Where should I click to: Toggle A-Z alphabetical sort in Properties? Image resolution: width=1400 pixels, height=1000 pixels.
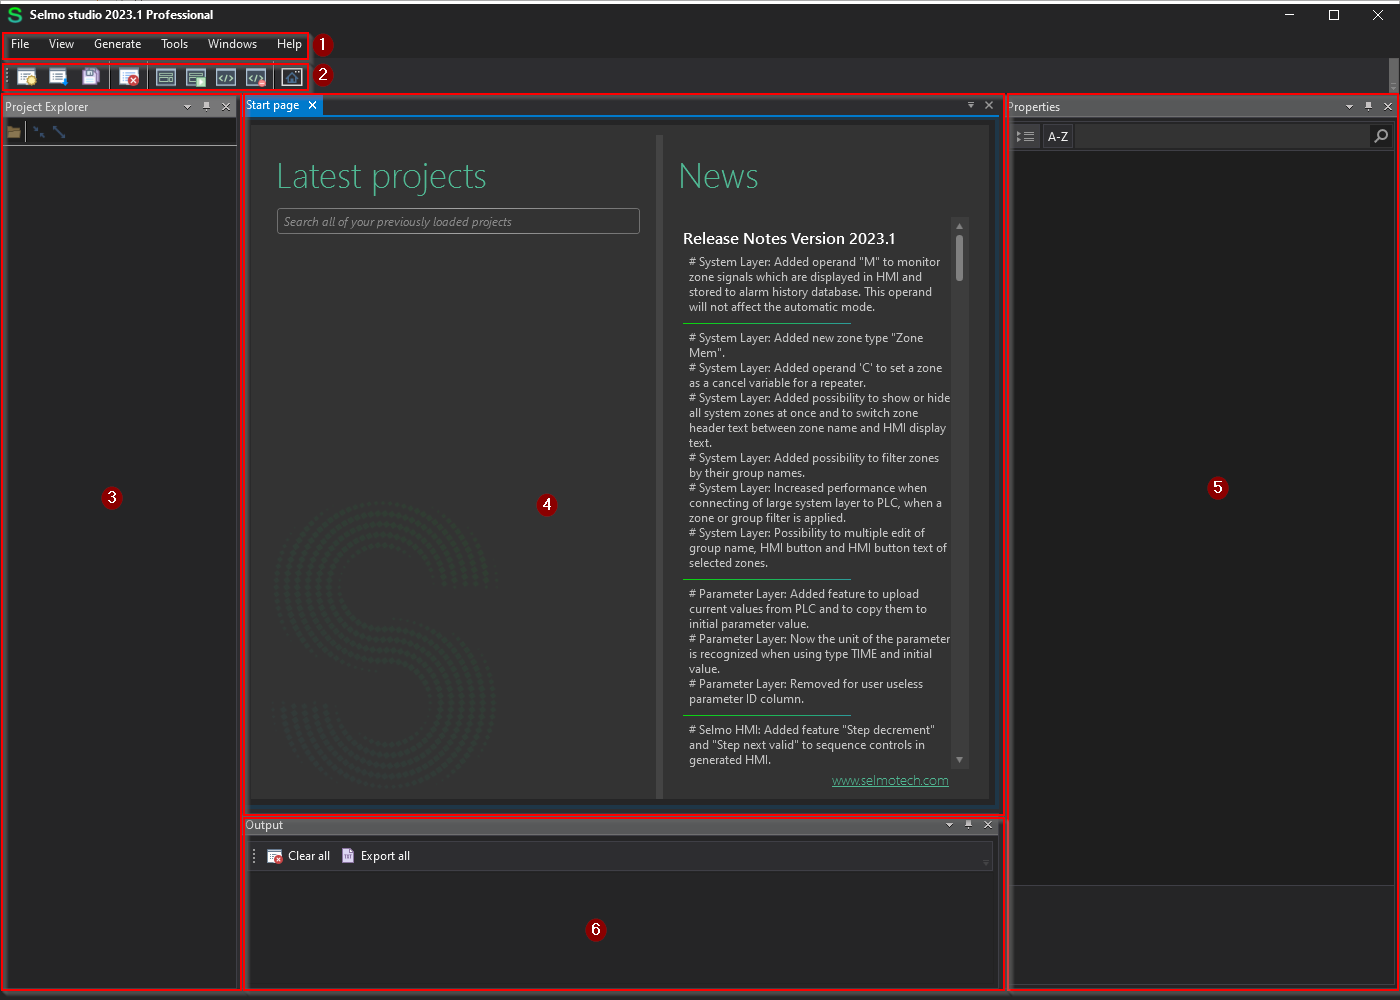(x=1058, y=136)
